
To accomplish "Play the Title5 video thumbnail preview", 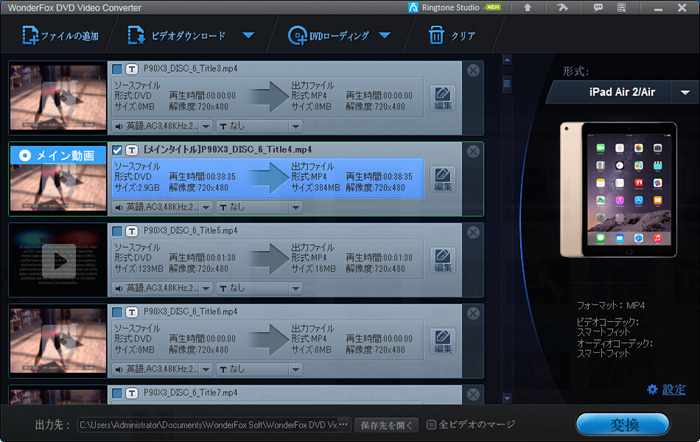I will tap(58, 262).
